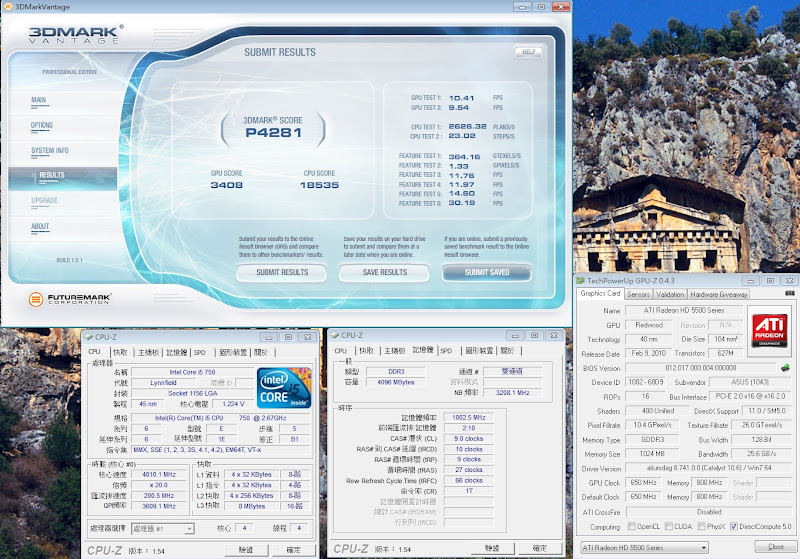The width and height of the screenshot is (800, 559).
Task: Click the Futuremark Corporation logo
Action: click(70, 298)
